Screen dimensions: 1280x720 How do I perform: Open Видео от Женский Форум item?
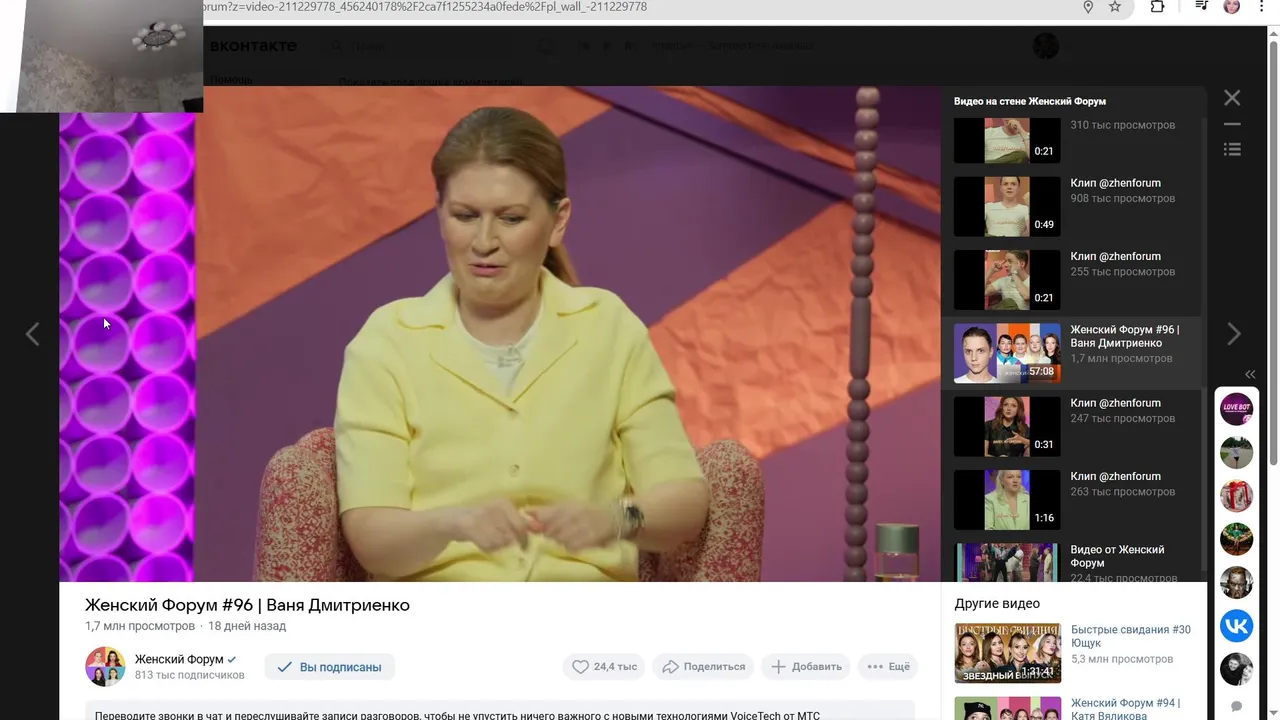click(x=1117, y=556)
